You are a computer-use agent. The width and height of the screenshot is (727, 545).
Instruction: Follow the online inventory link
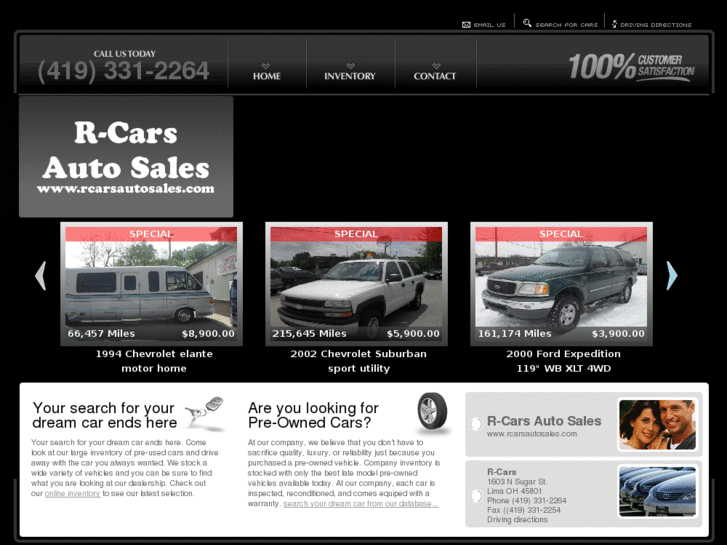tap(72, 494)
